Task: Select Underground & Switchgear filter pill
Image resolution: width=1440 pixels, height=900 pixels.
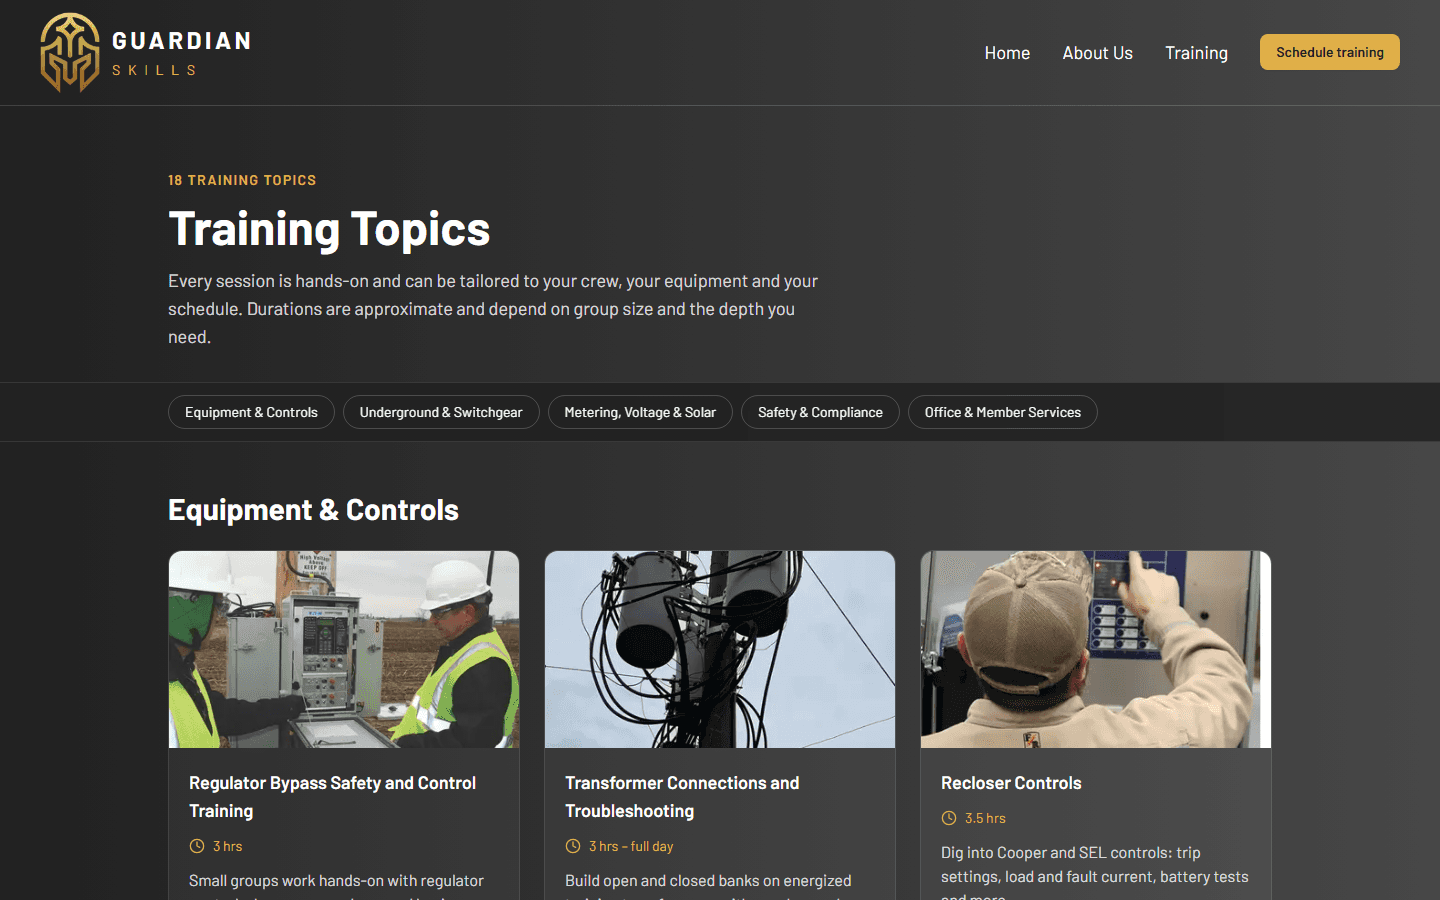Action: pyautogui.click(x=441, y=412)
